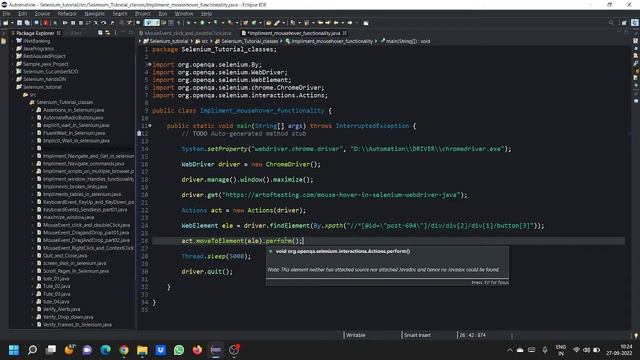
Task: Click Collapse All in Package Explorer
Action: 100,33
